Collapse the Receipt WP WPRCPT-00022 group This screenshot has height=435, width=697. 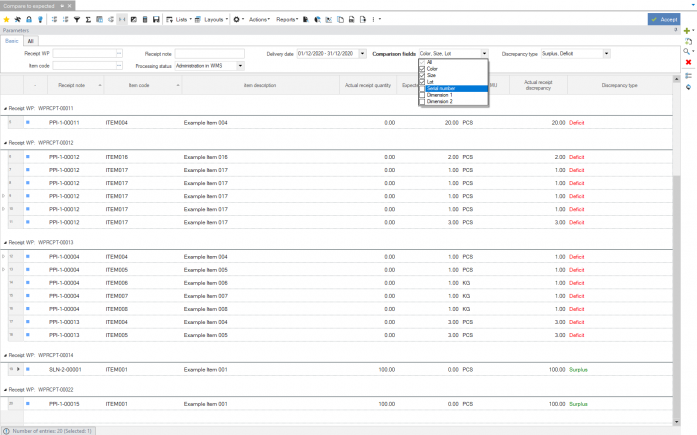click(x=5, y=390)
